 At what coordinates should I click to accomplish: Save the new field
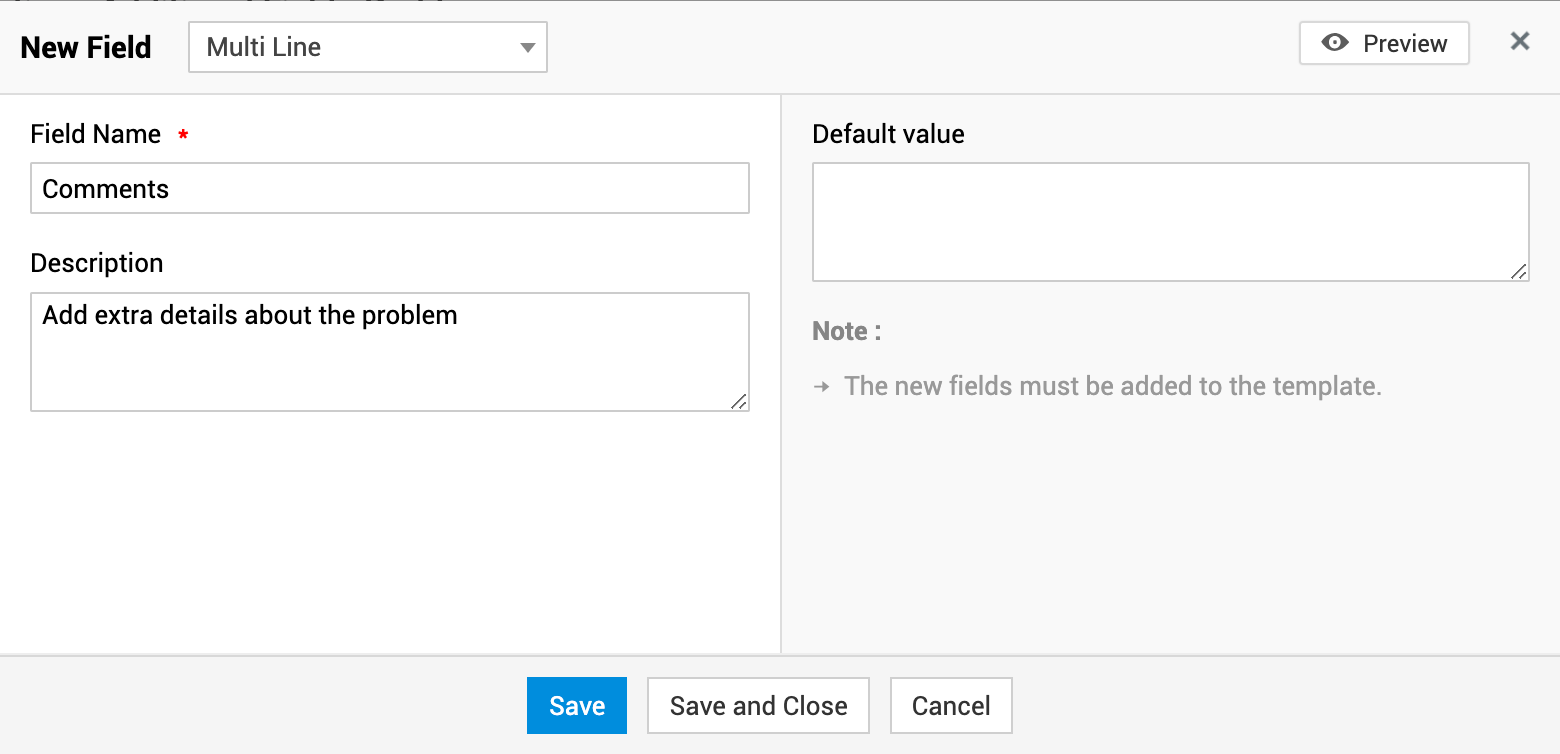[577, 706]
